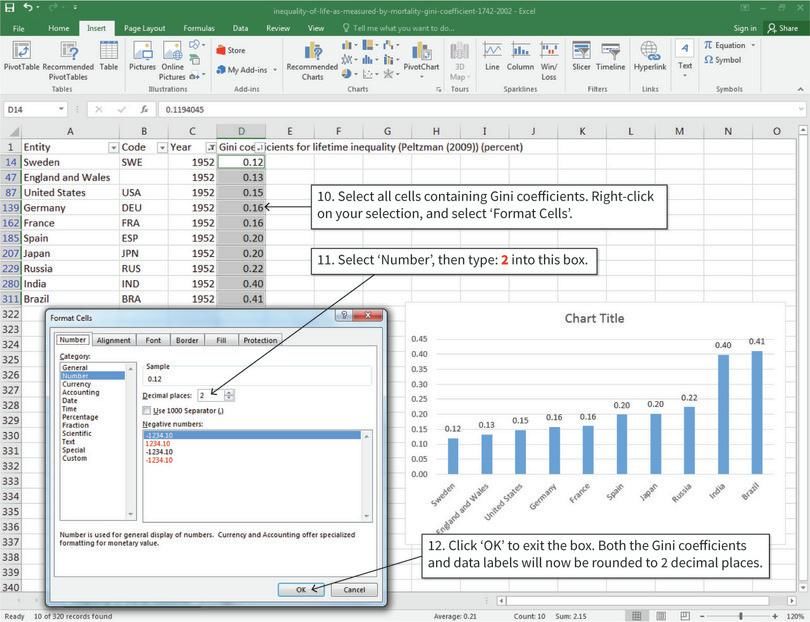
Task: Collapse the ribbon with the chevron
Action: tap(800, 89)
